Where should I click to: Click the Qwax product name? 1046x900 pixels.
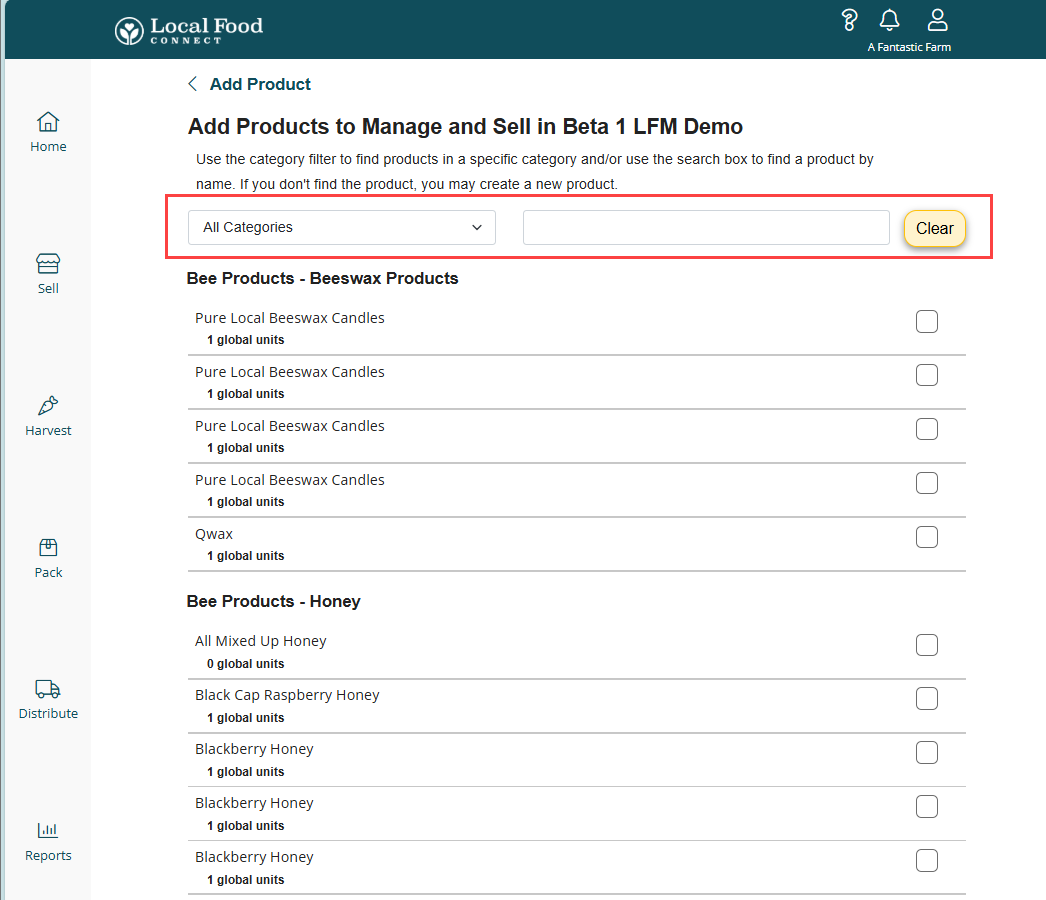tap(214, 534)
